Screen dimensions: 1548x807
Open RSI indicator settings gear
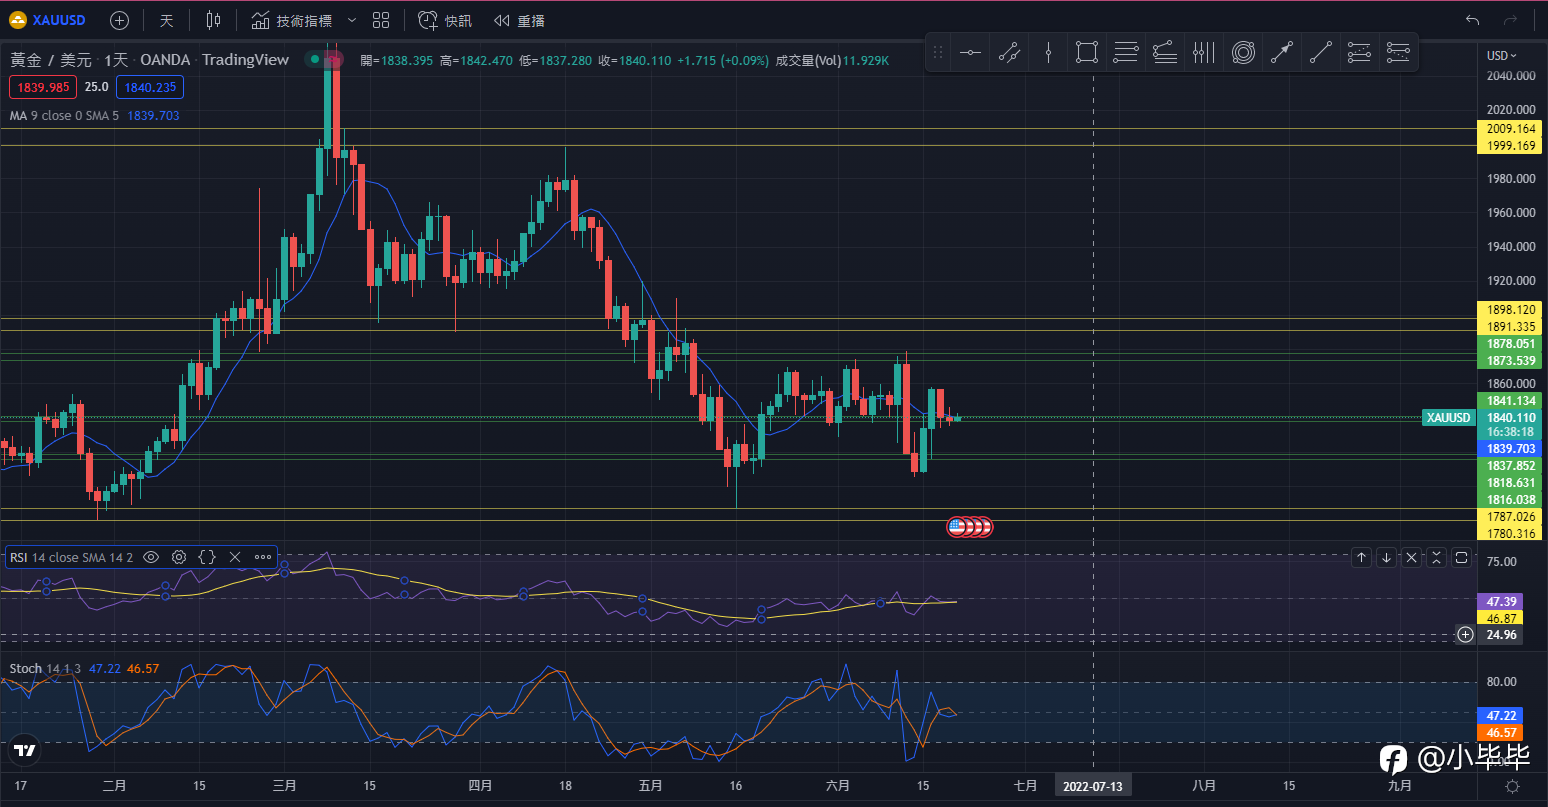(x=179, y=557)
